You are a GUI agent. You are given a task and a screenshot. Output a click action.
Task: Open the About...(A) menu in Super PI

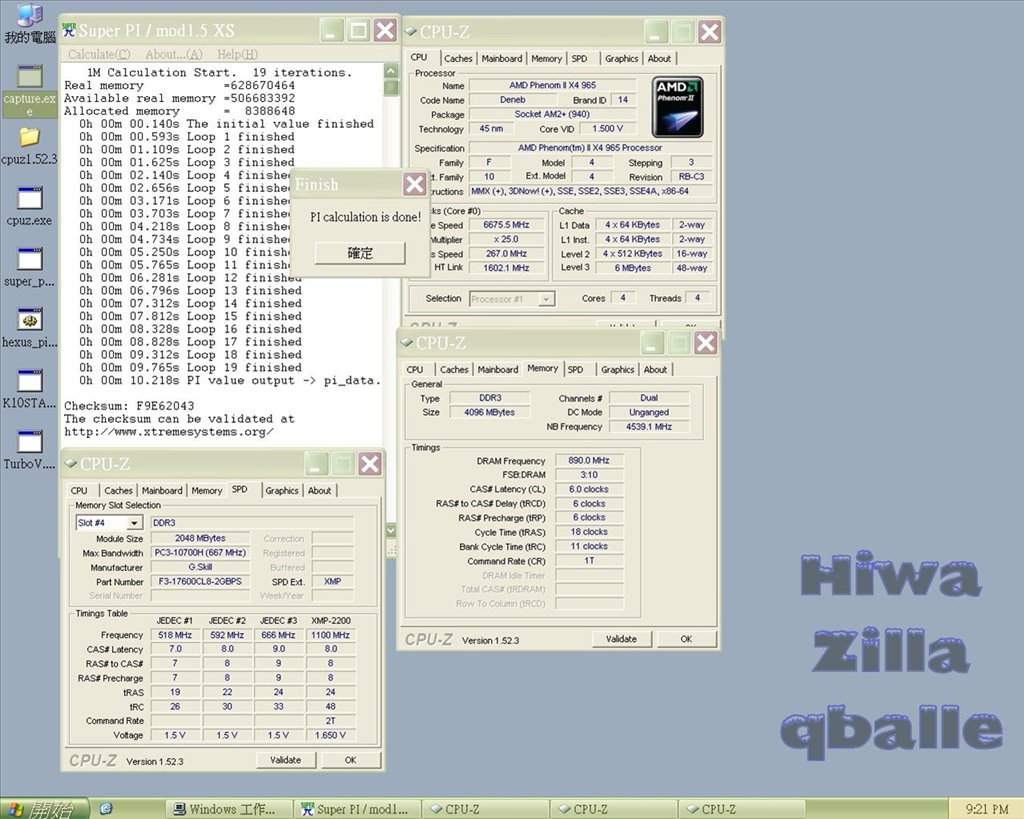coord(174,54)
